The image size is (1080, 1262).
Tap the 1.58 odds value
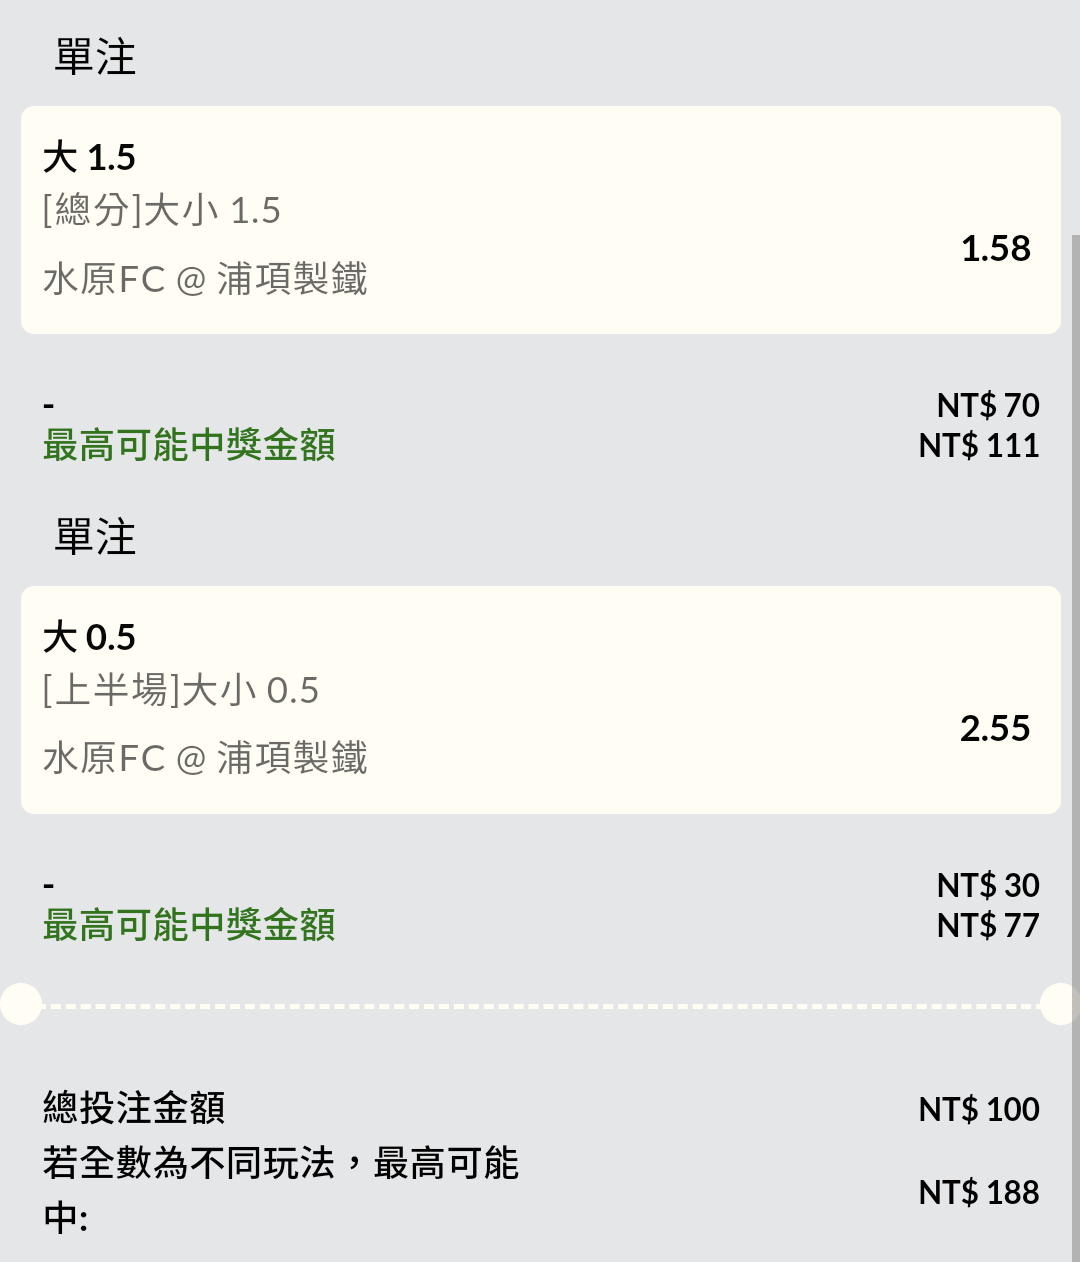pos(995,248)
